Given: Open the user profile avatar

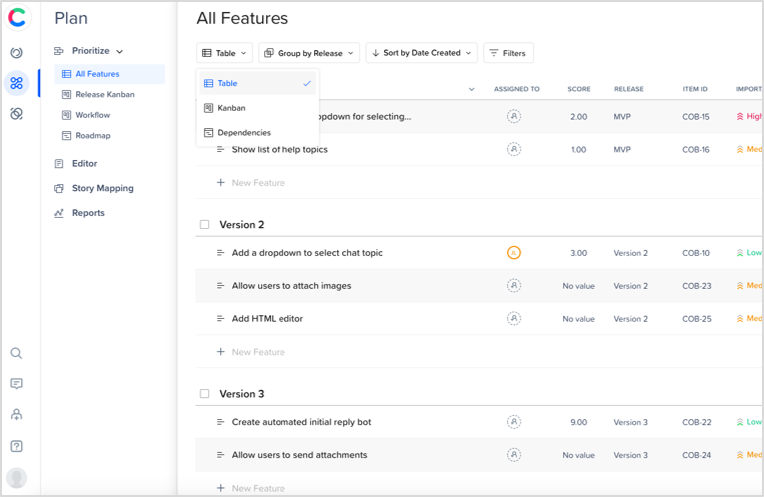Looking at the screenshot, I should (x=16, y=478).
